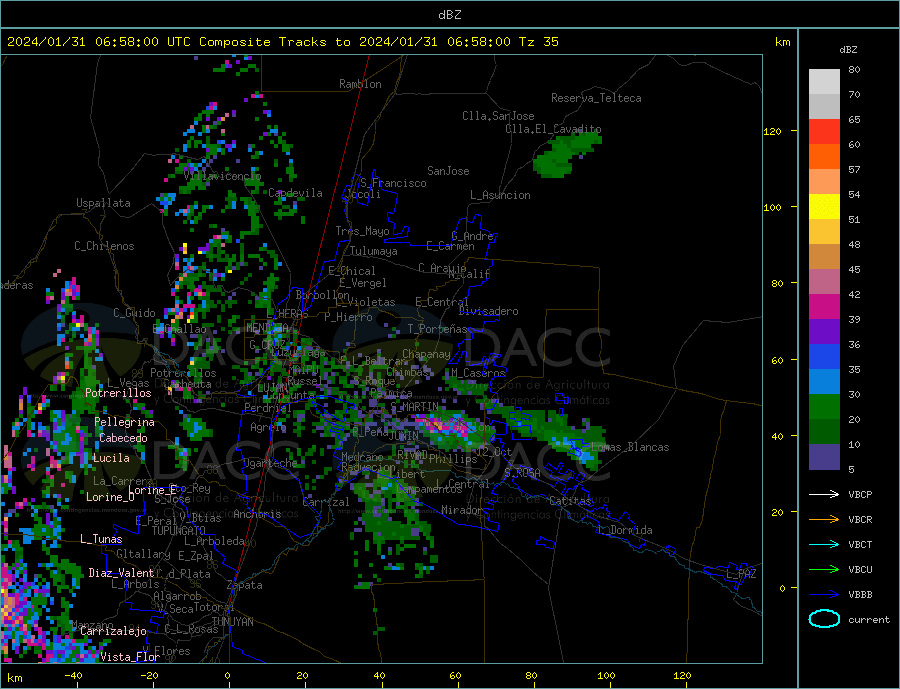The height and width of the screenshot is (689, 900).
Task: Click the C_Chilenos map label
Action: (104, 246)
